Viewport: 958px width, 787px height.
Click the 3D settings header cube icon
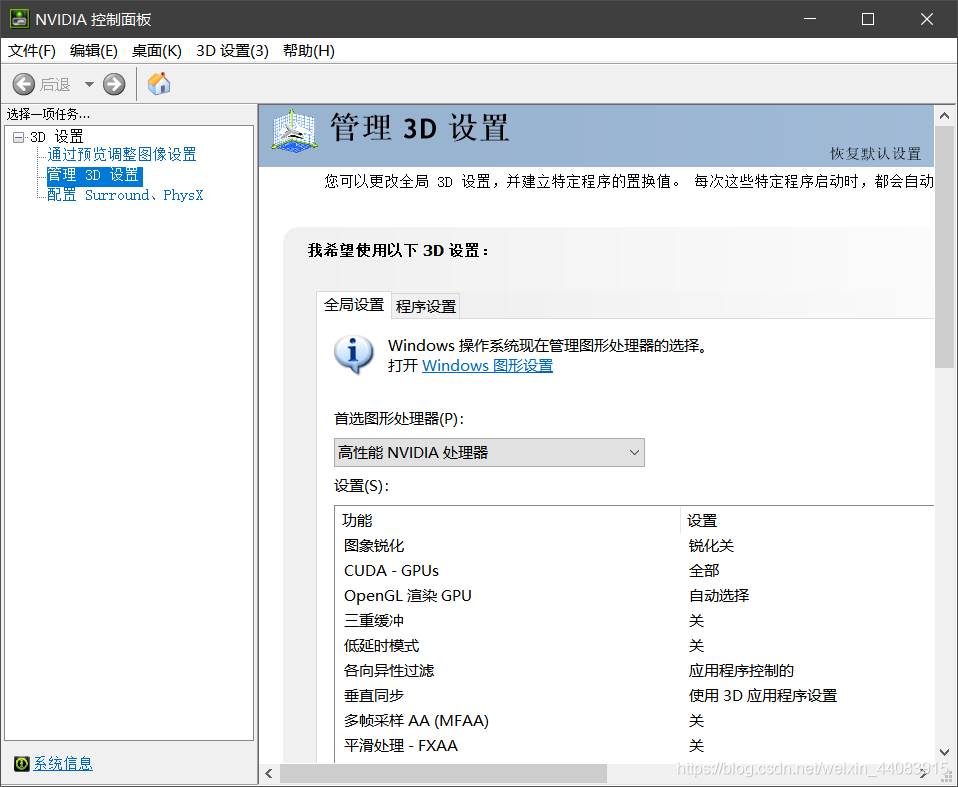point(294,131)
